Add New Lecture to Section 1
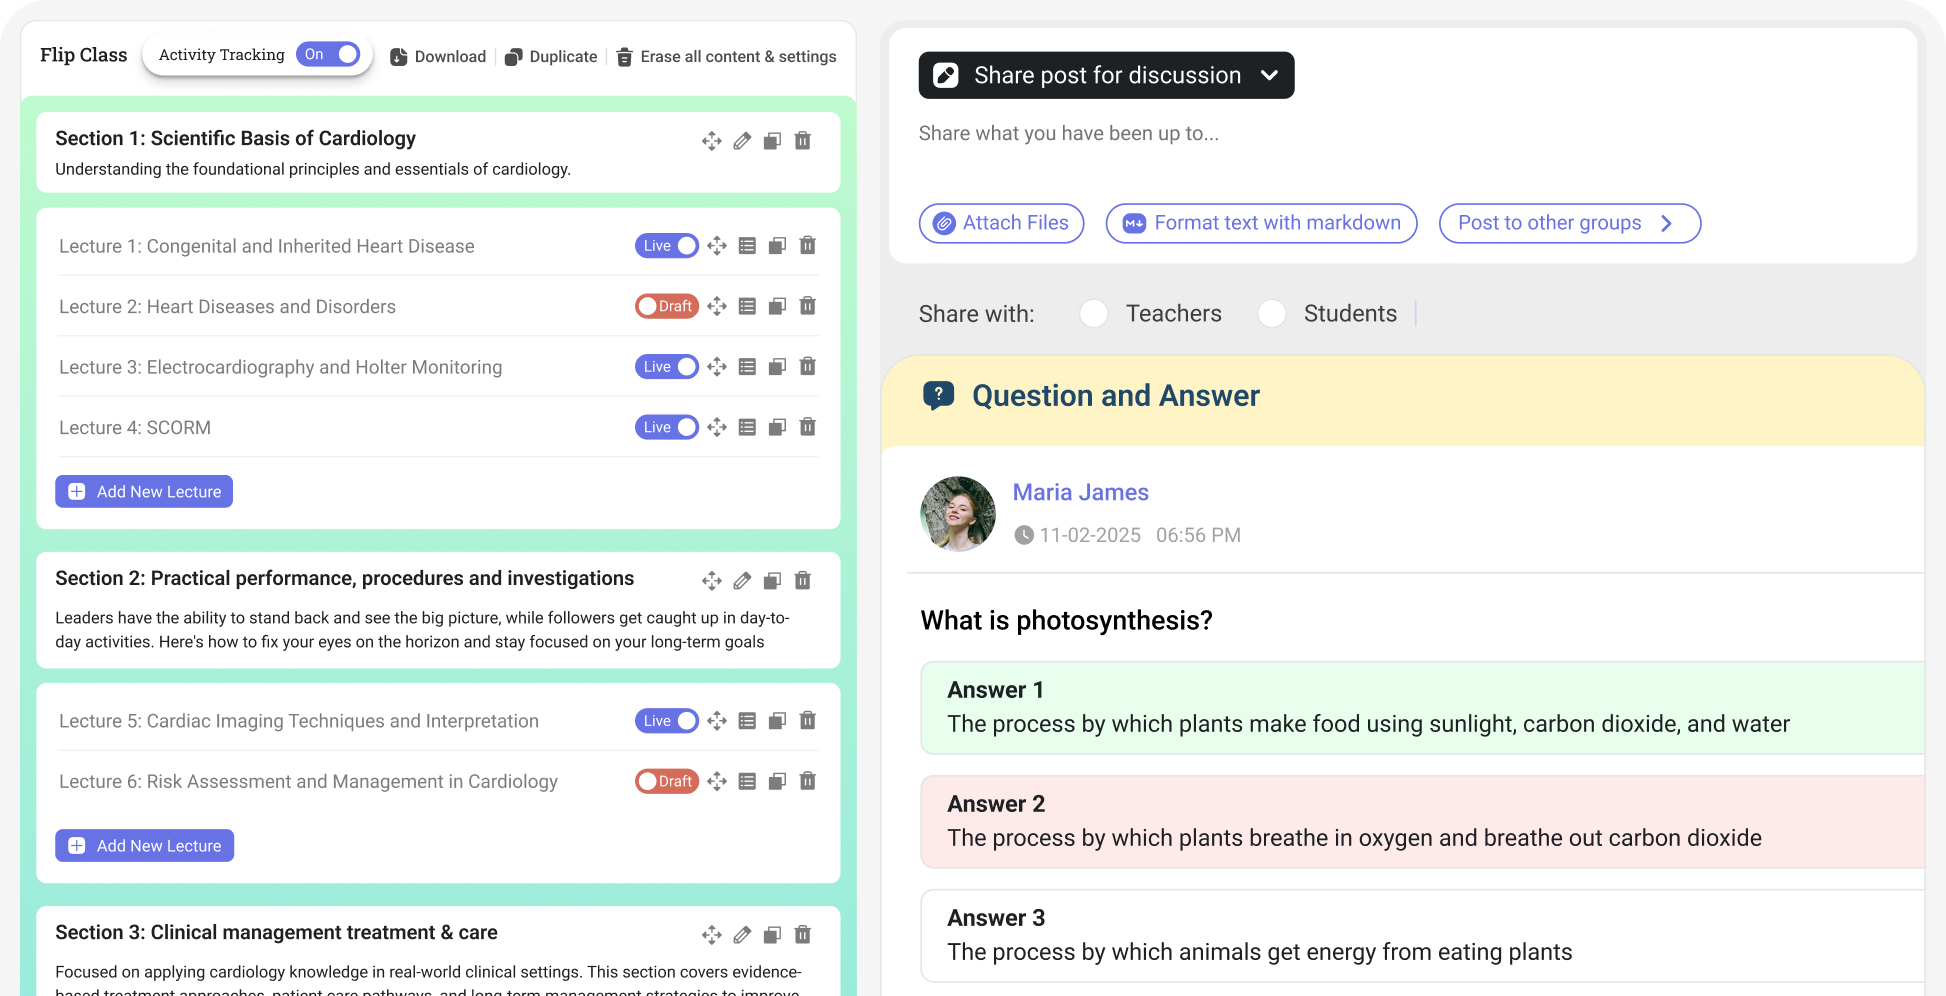The width and height of the screenshot is (1946, 996). [x=144, y=491]
